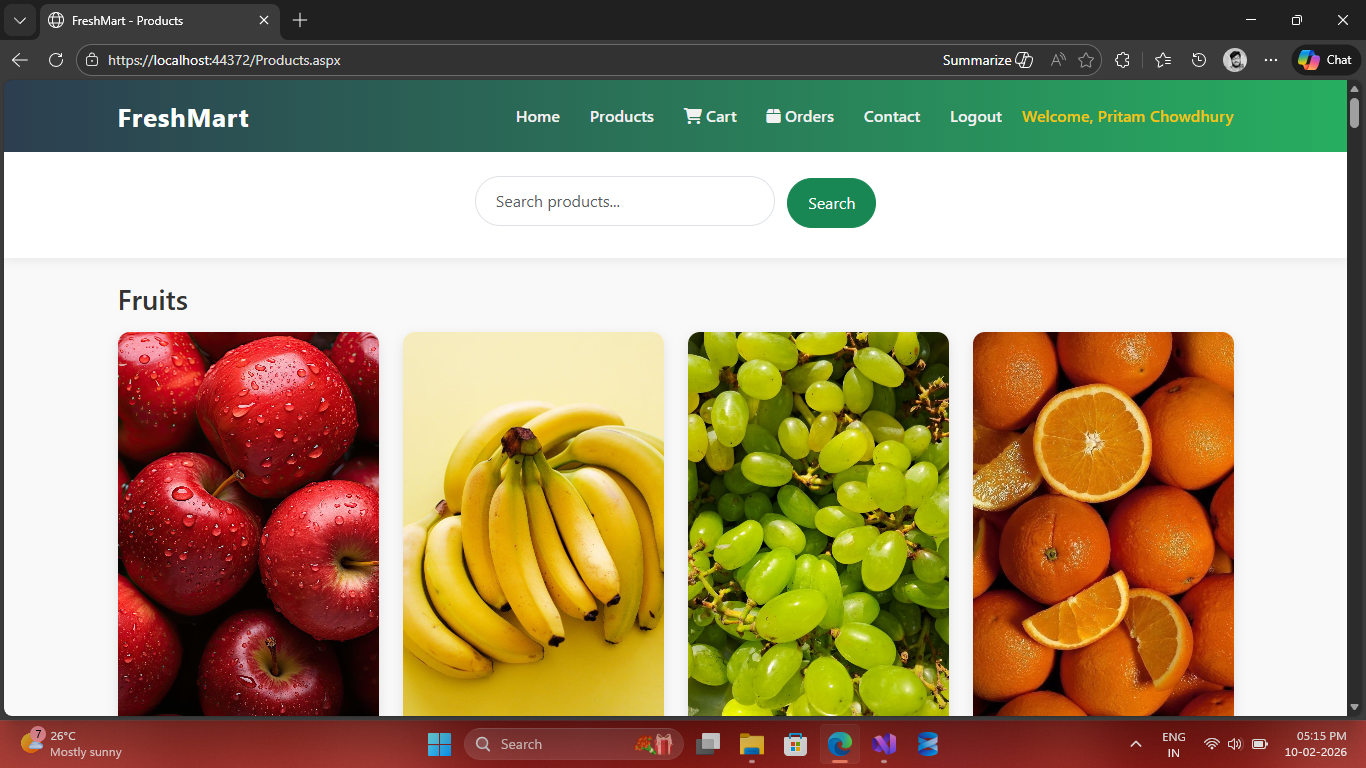Open browser Settings and more menu
This screenshot has height=768, width=1366.
point(1271,60)
